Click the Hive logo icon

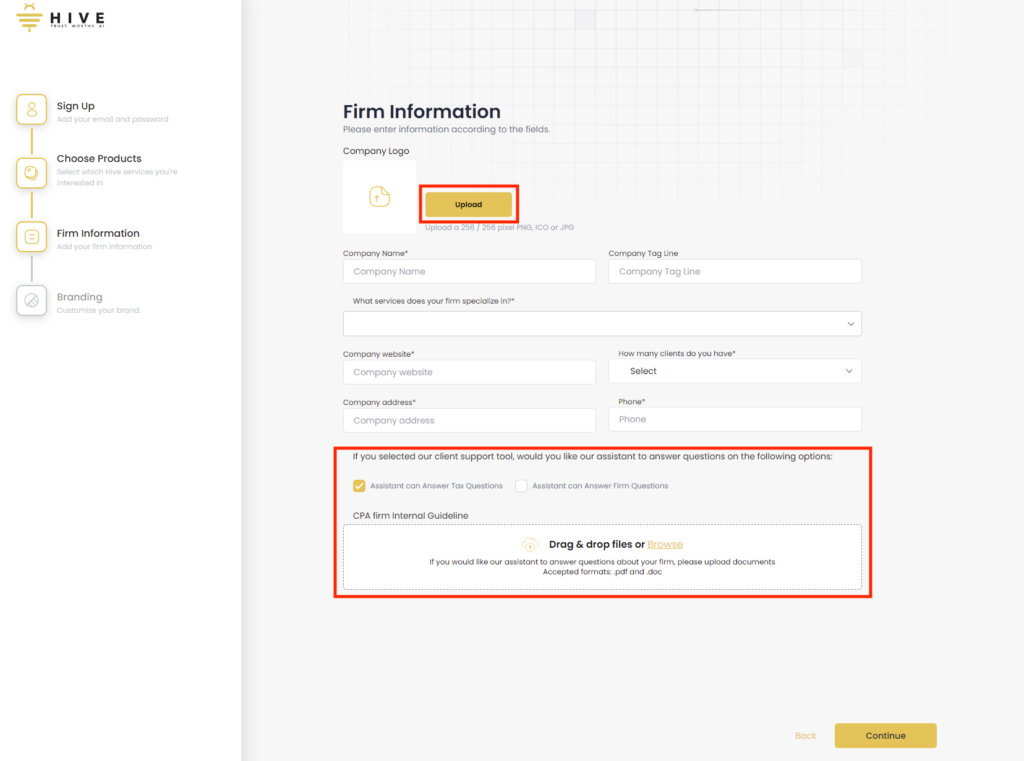(30, 18)
